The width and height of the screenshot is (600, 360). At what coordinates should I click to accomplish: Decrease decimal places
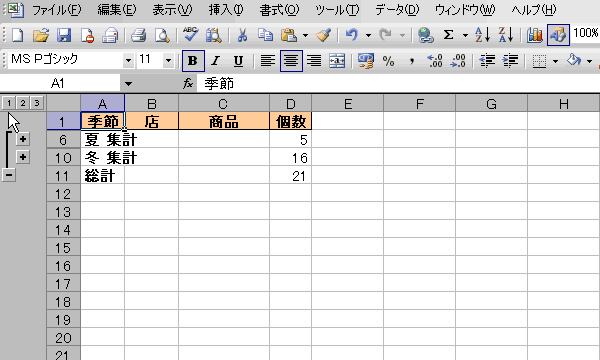(x=458, y=61)
